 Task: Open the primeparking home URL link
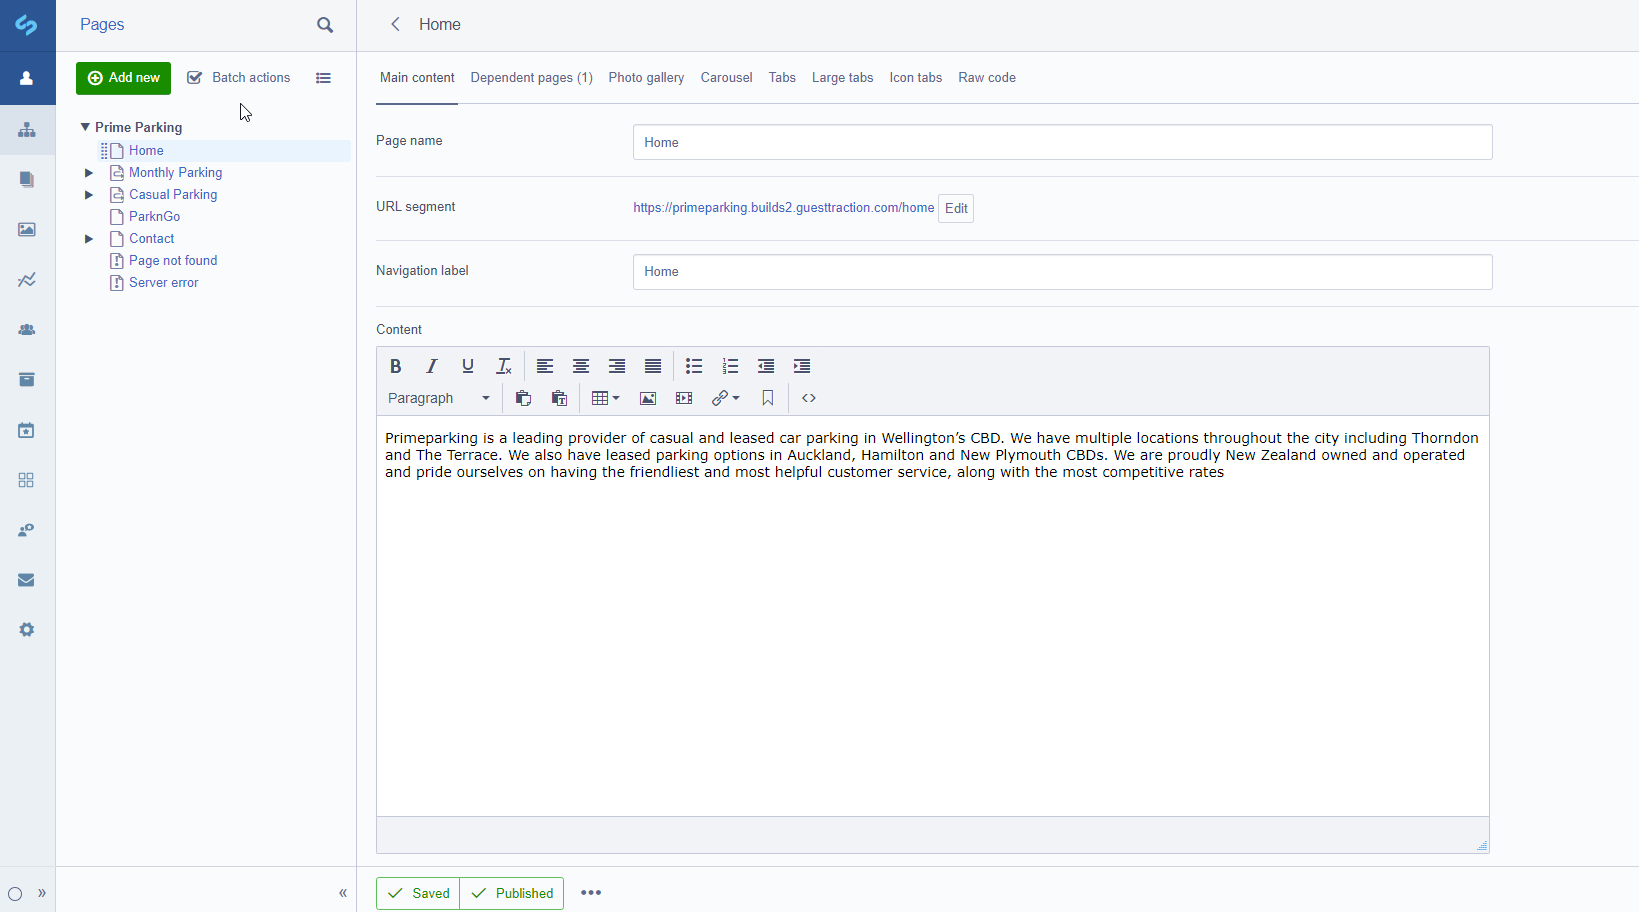(783, 208)
